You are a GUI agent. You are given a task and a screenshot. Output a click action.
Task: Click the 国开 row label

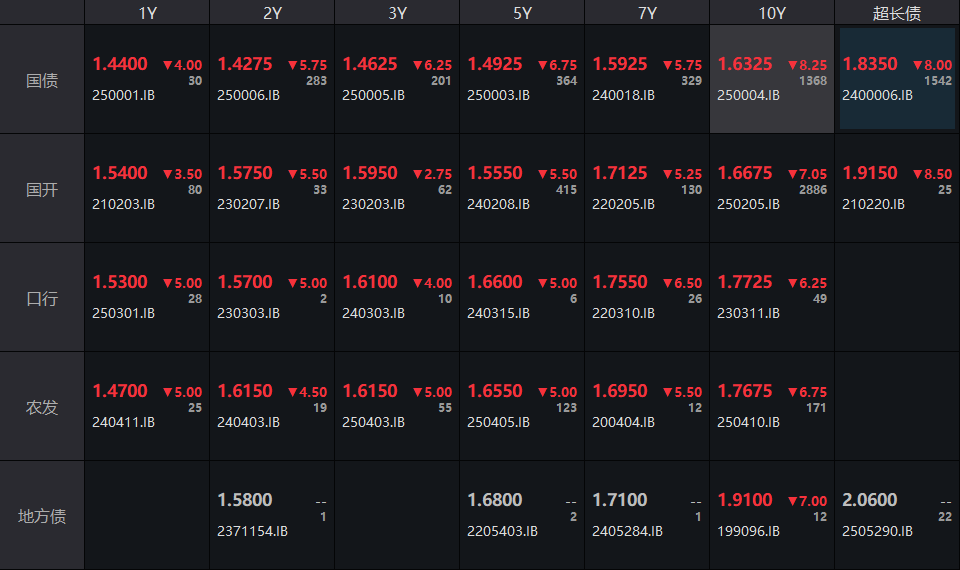pos(42,189)
